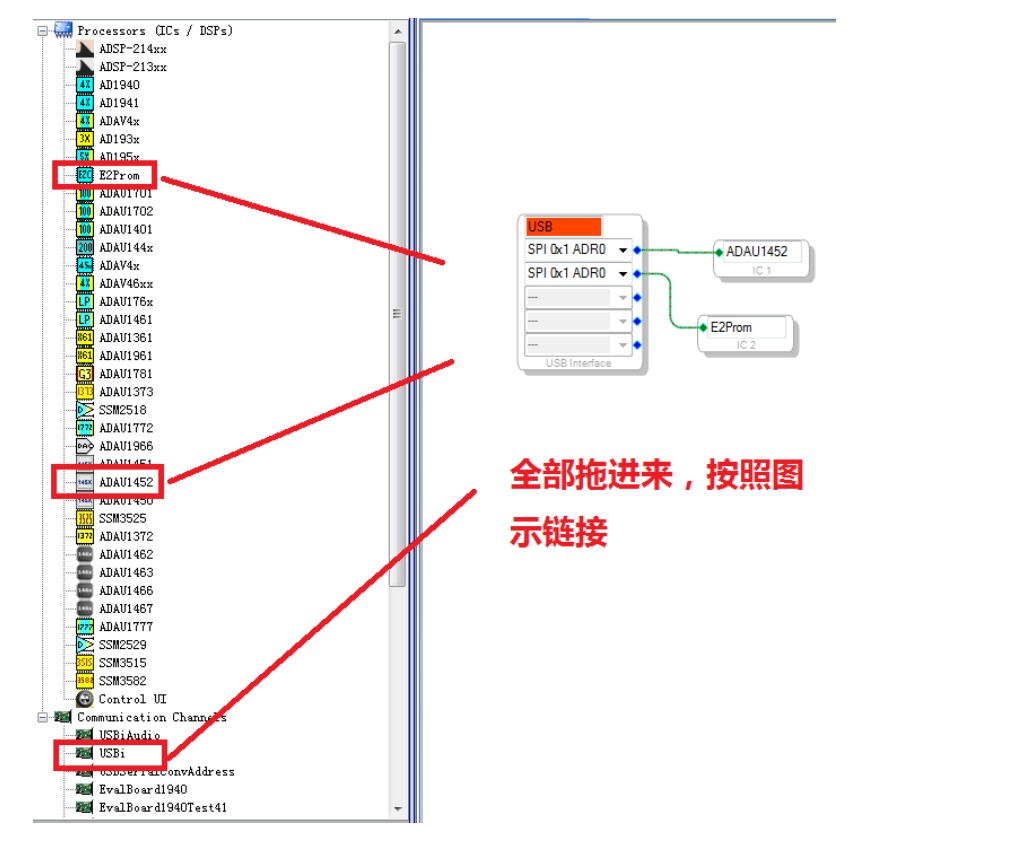This screenshot has width=1014, height=843.
Task: Click the tree panel scrollbar thumb
Action: [398, 314]
